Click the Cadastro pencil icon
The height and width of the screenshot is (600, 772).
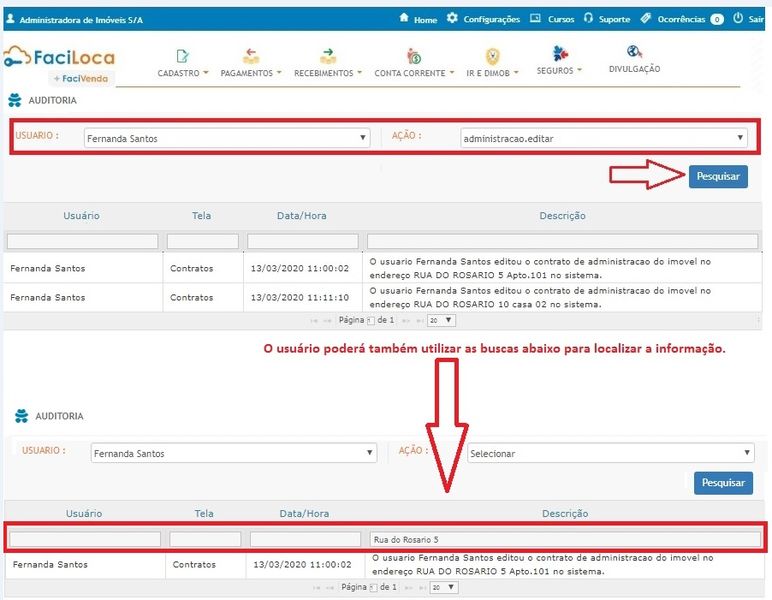[x=182, y=56]
